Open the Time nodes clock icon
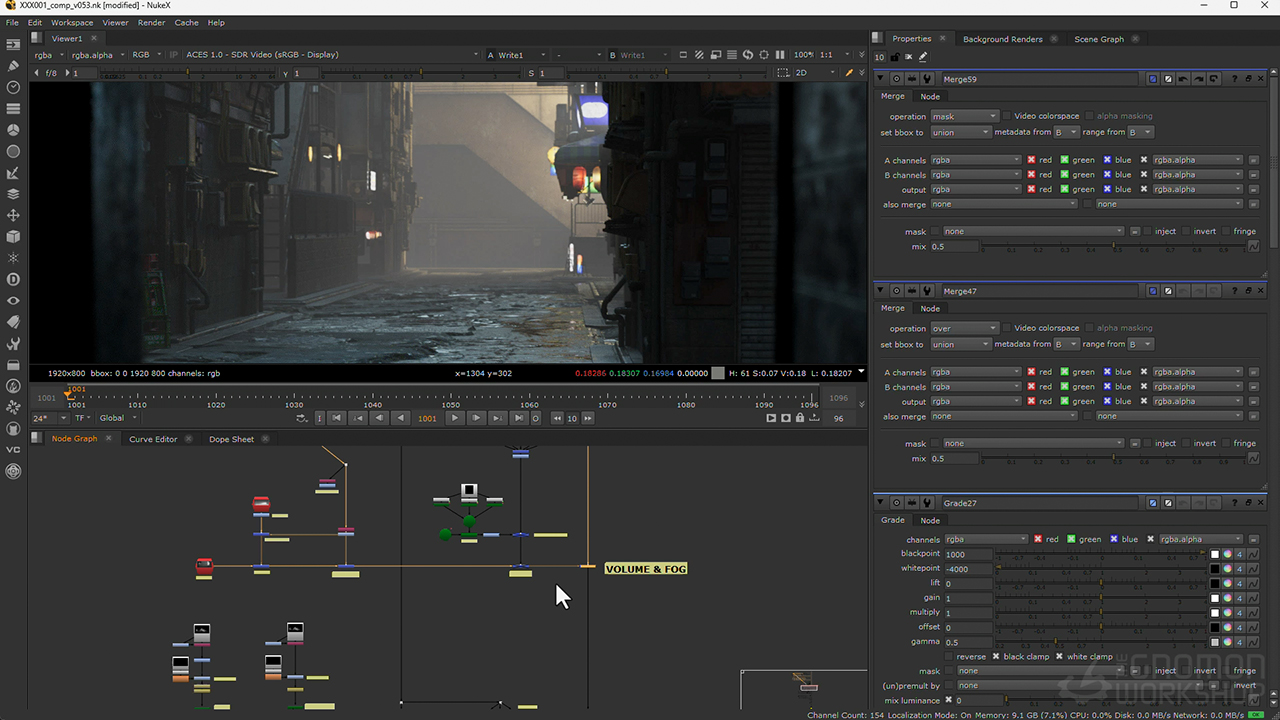Viewport: 1280px width, 720px height. (x=13, y=87)
